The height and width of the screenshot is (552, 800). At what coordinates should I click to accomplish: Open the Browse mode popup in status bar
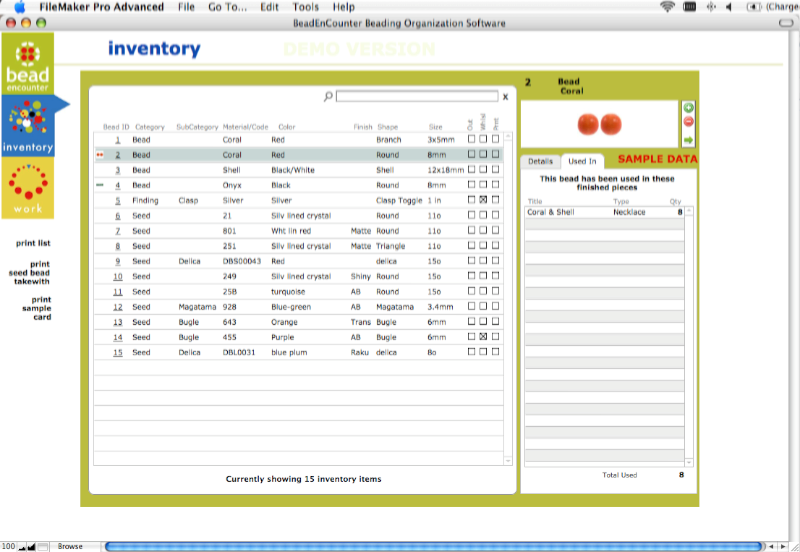coord(70,546)
